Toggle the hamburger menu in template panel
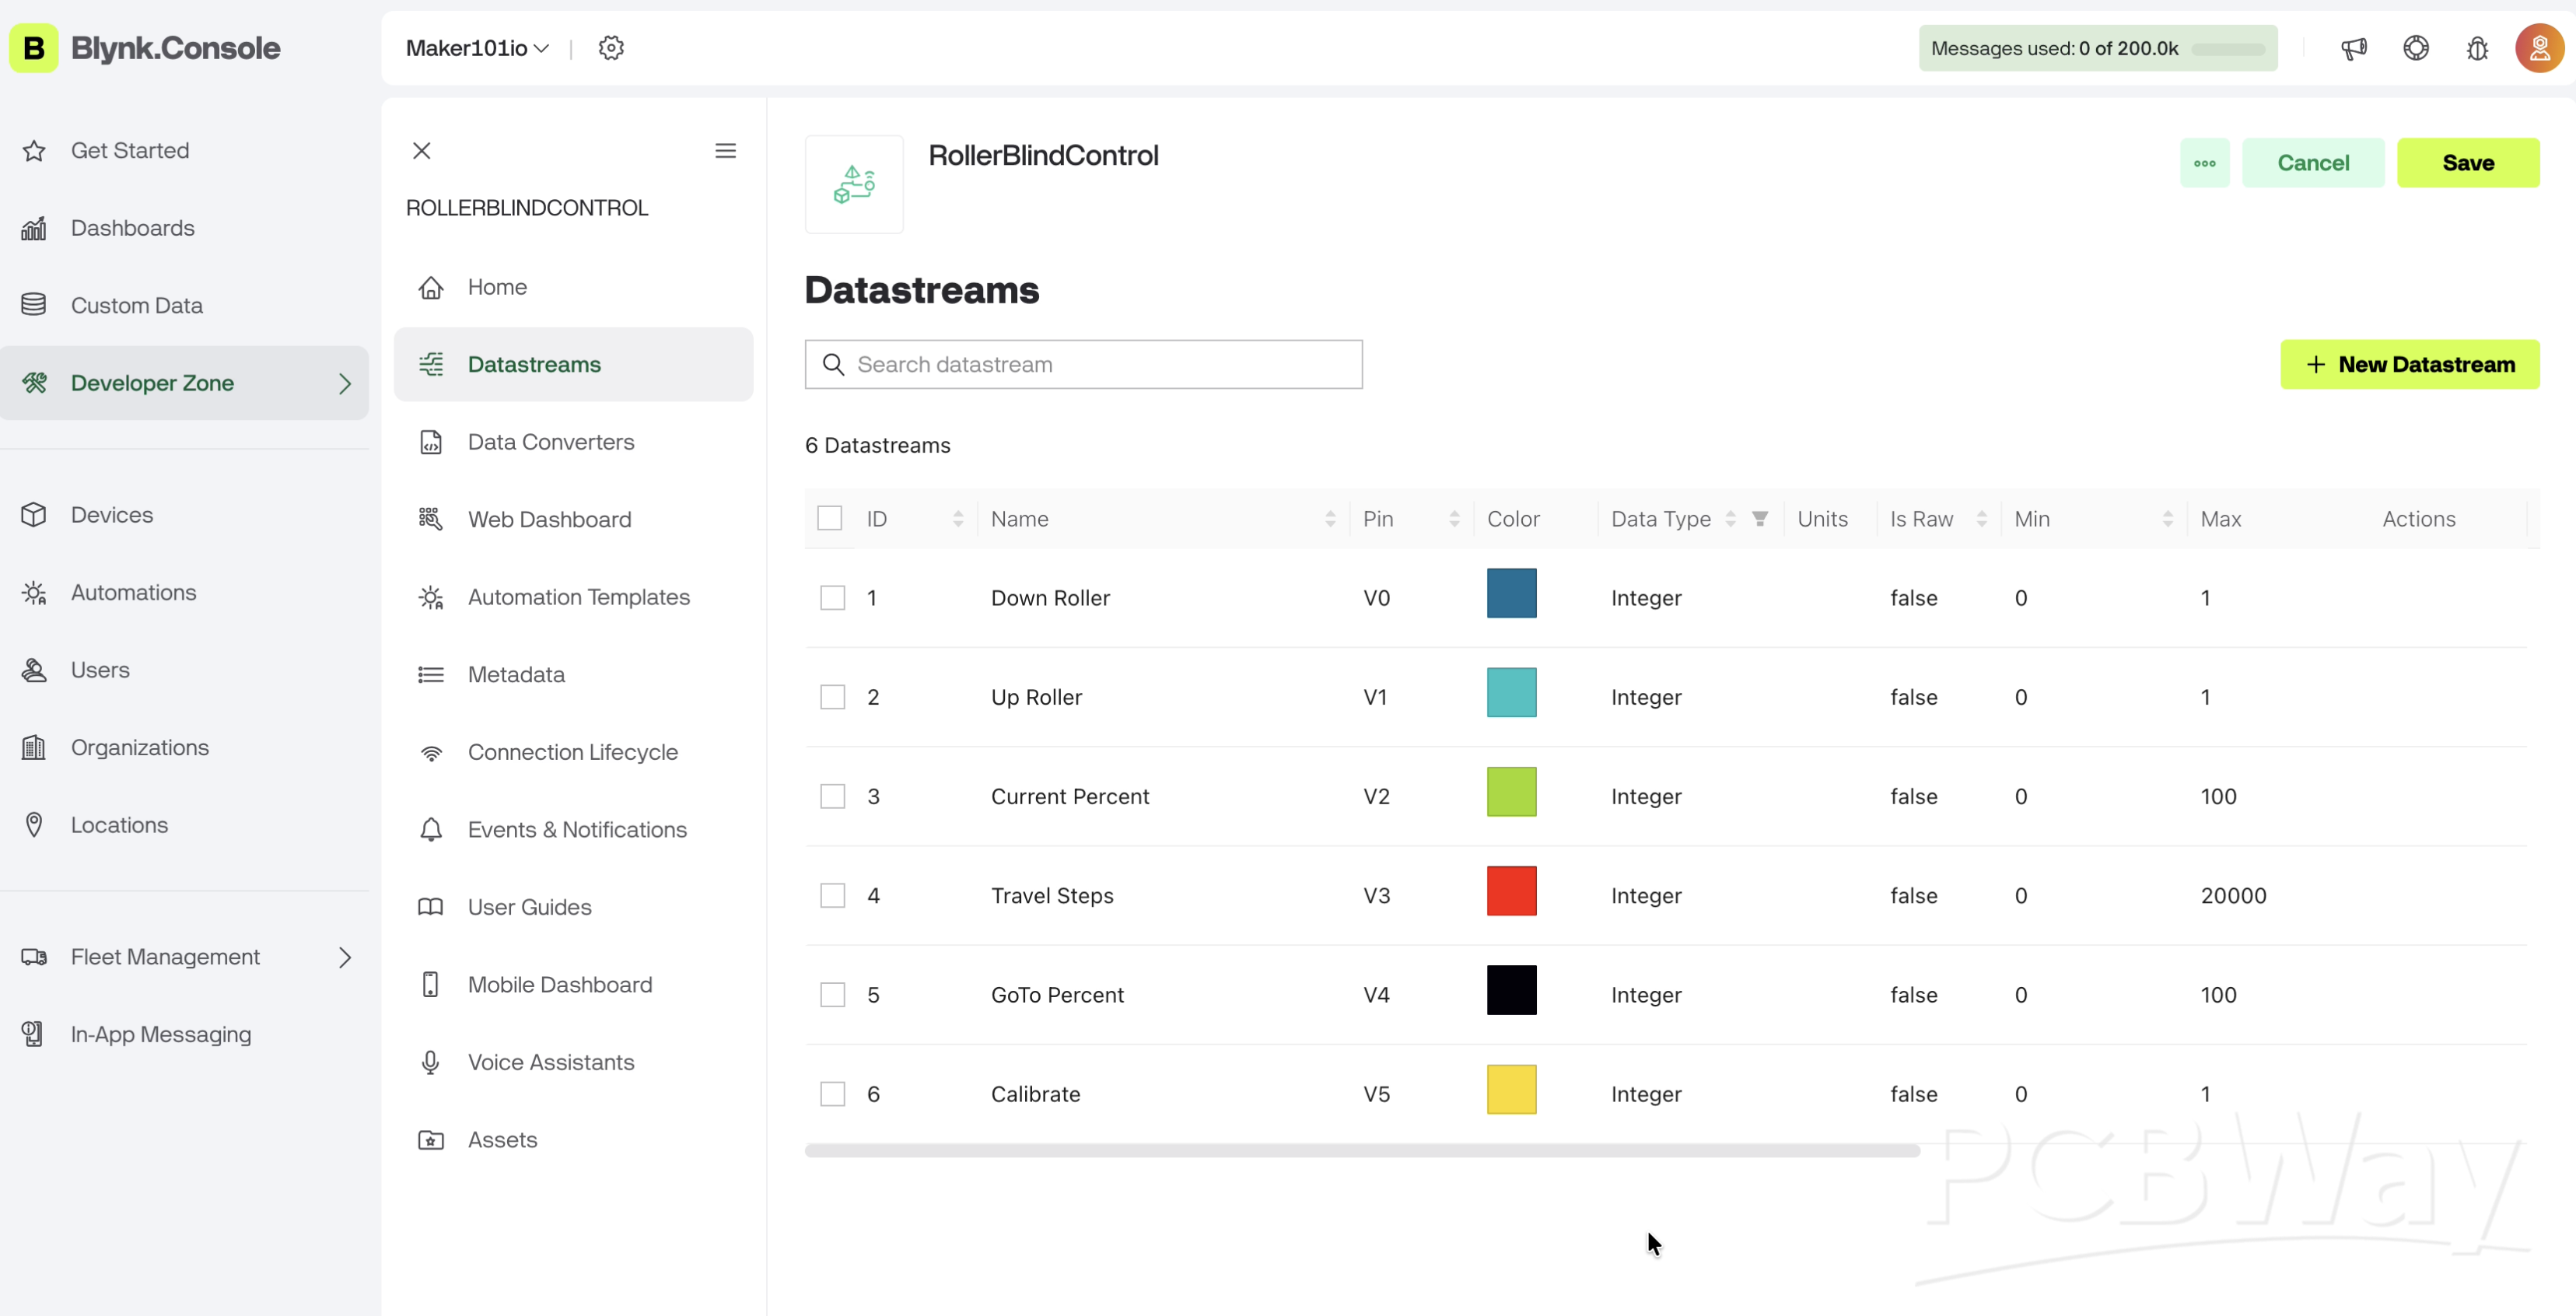Viewport: 2576px width, 1316px height. point(725,151)
